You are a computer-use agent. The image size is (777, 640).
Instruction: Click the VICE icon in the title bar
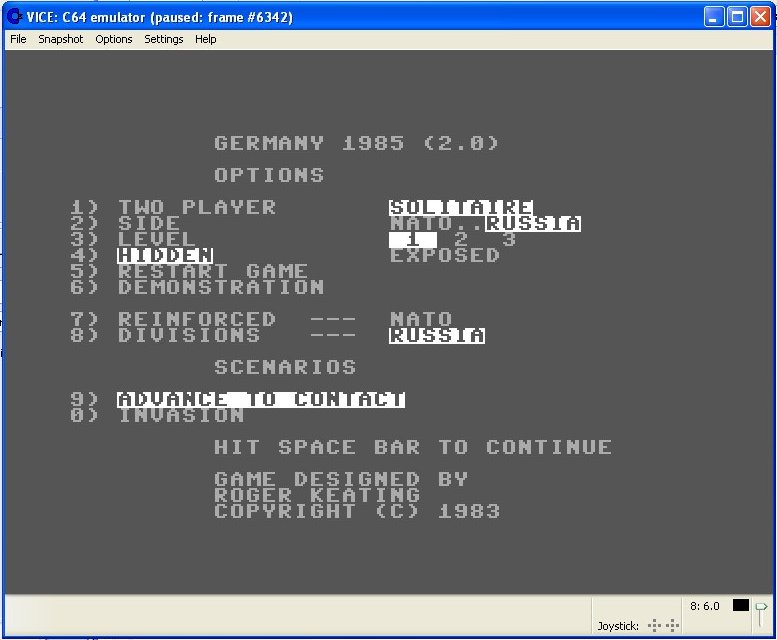click(x=15, y=17)
